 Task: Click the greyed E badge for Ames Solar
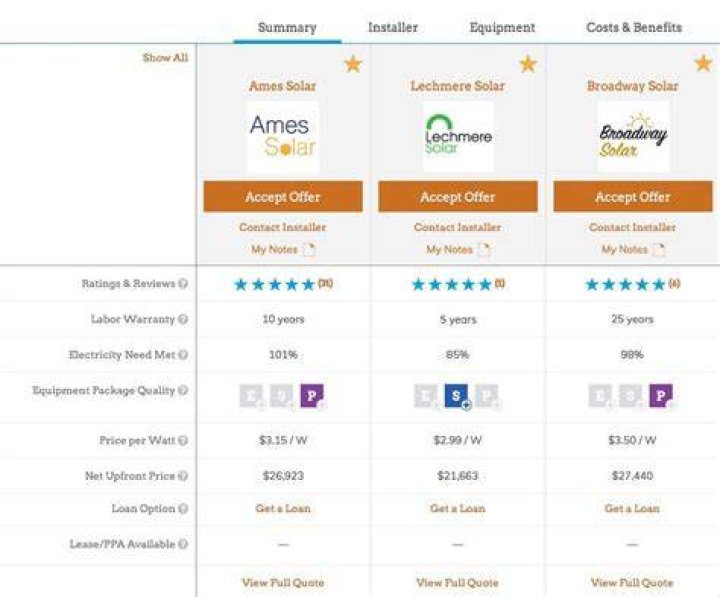coord(251,396)
